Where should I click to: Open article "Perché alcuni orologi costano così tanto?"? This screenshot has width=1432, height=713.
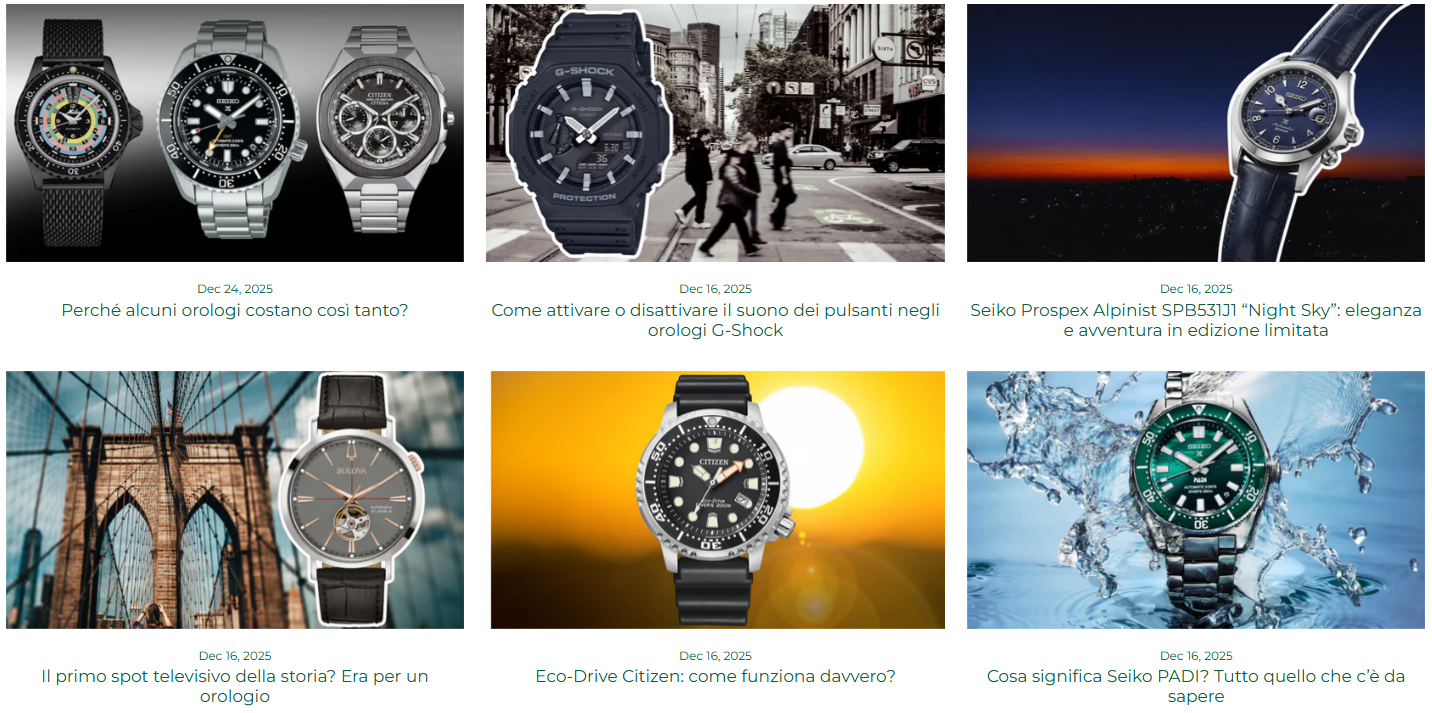[x=235, y=310]
